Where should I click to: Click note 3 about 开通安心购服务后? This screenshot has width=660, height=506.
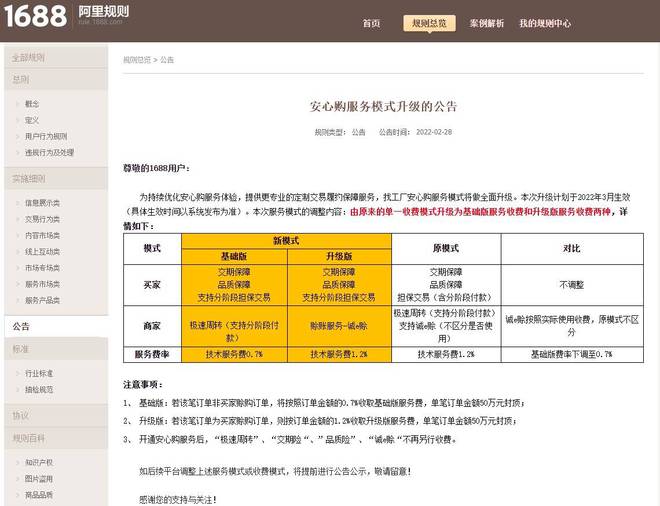290,439
